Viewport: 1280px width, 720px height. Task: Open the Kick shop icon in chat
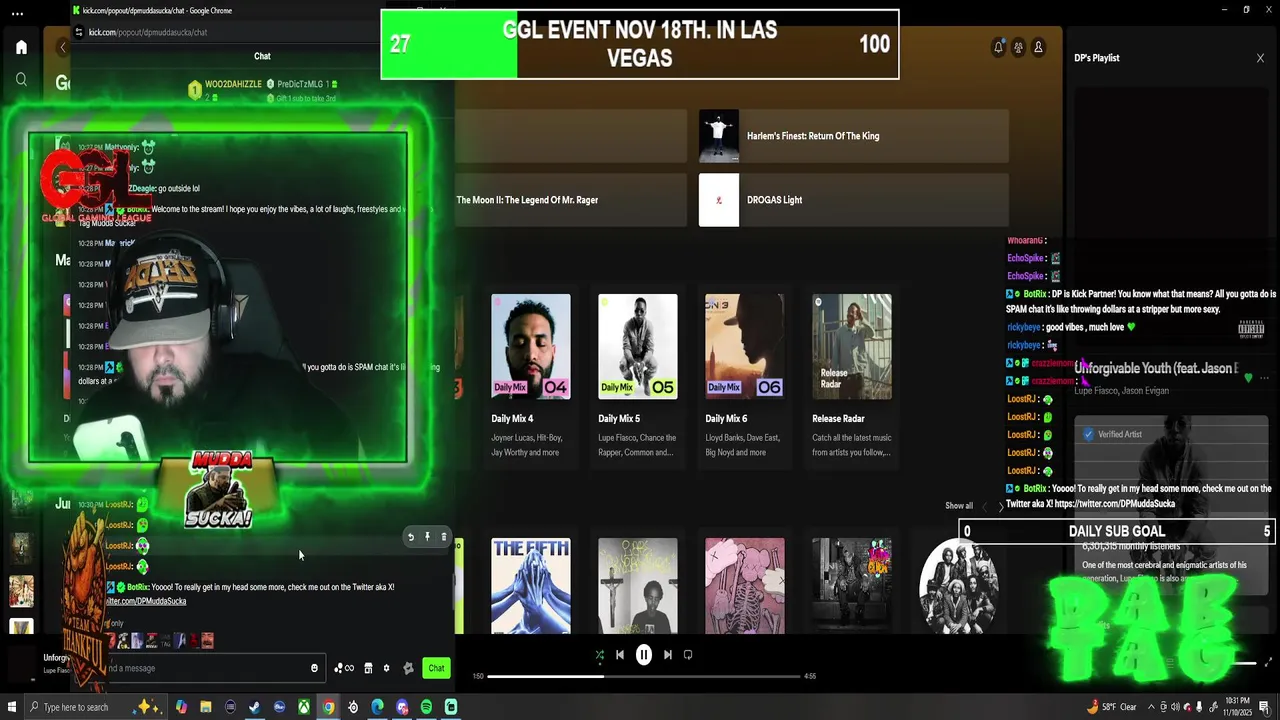(x=368, y=668)
